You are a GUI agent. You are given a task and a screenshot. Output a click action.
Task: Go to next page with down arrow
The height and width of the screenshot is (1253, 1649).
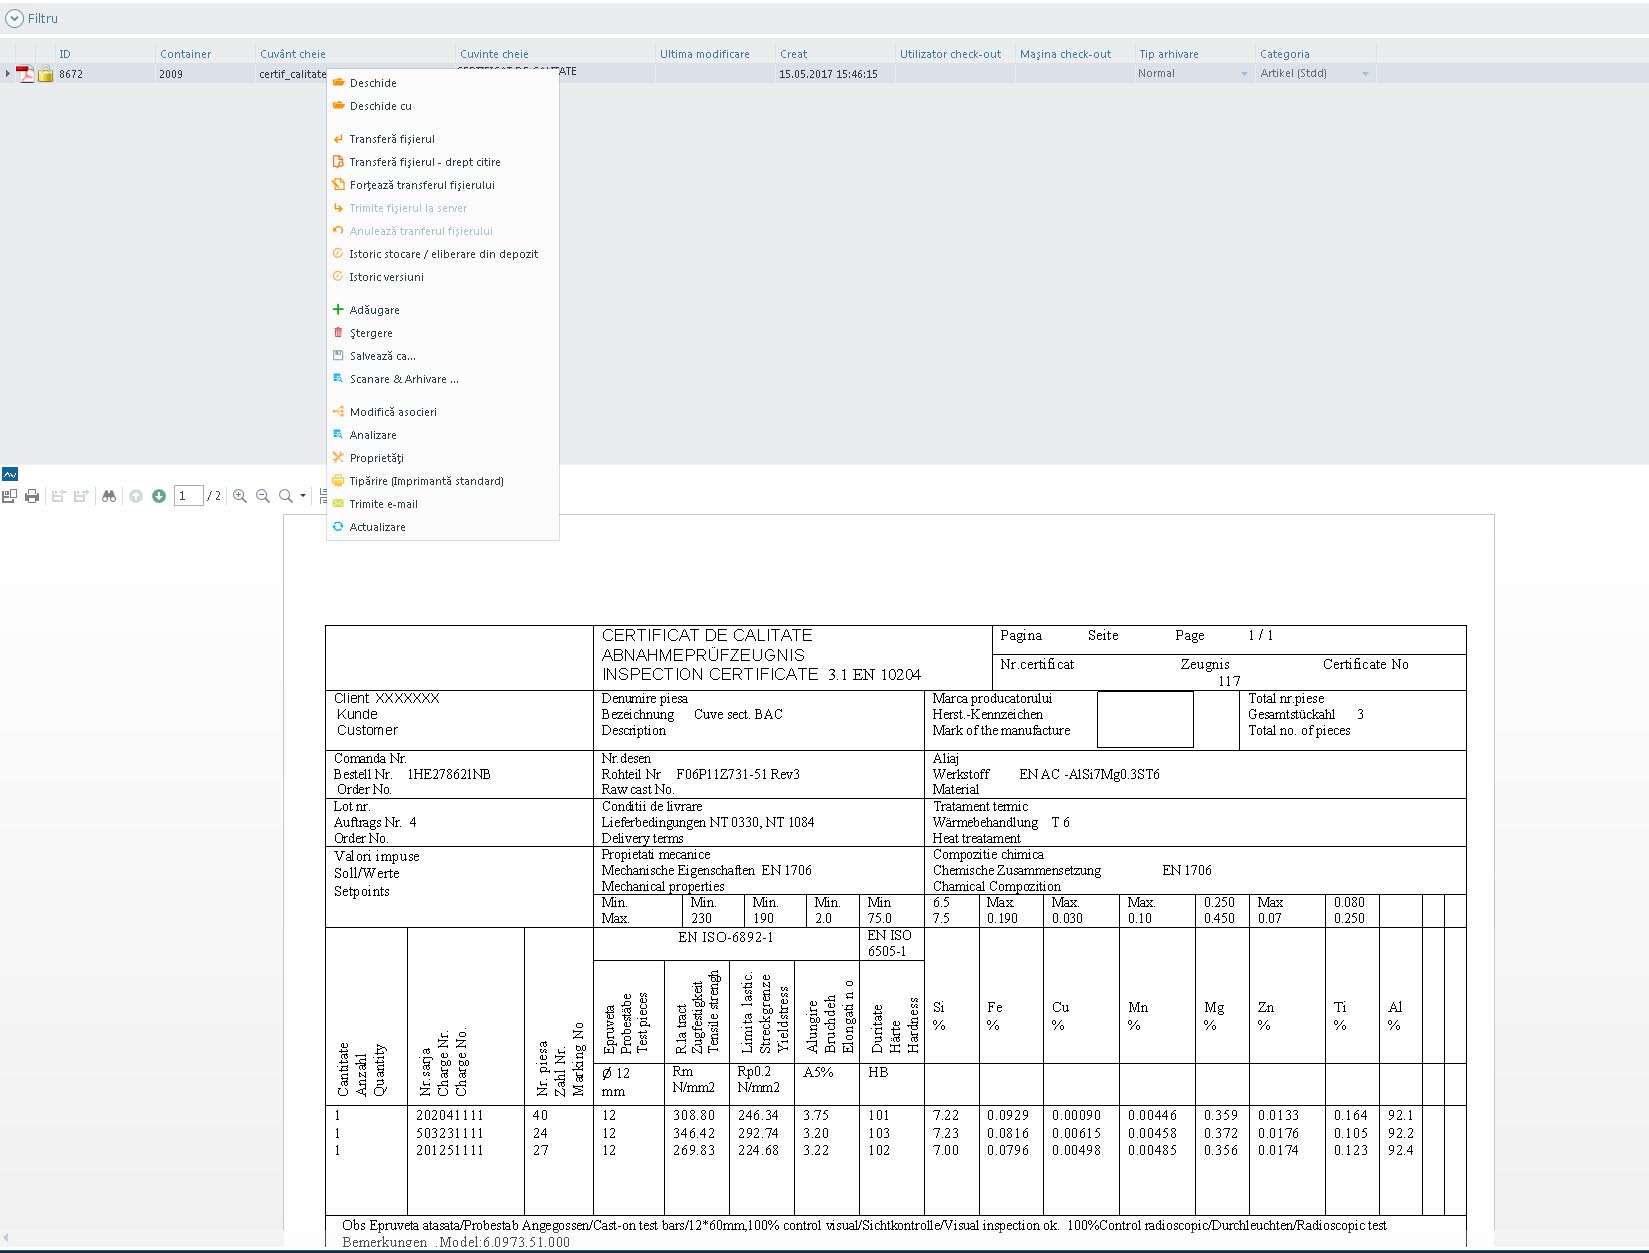click(159, 496)
